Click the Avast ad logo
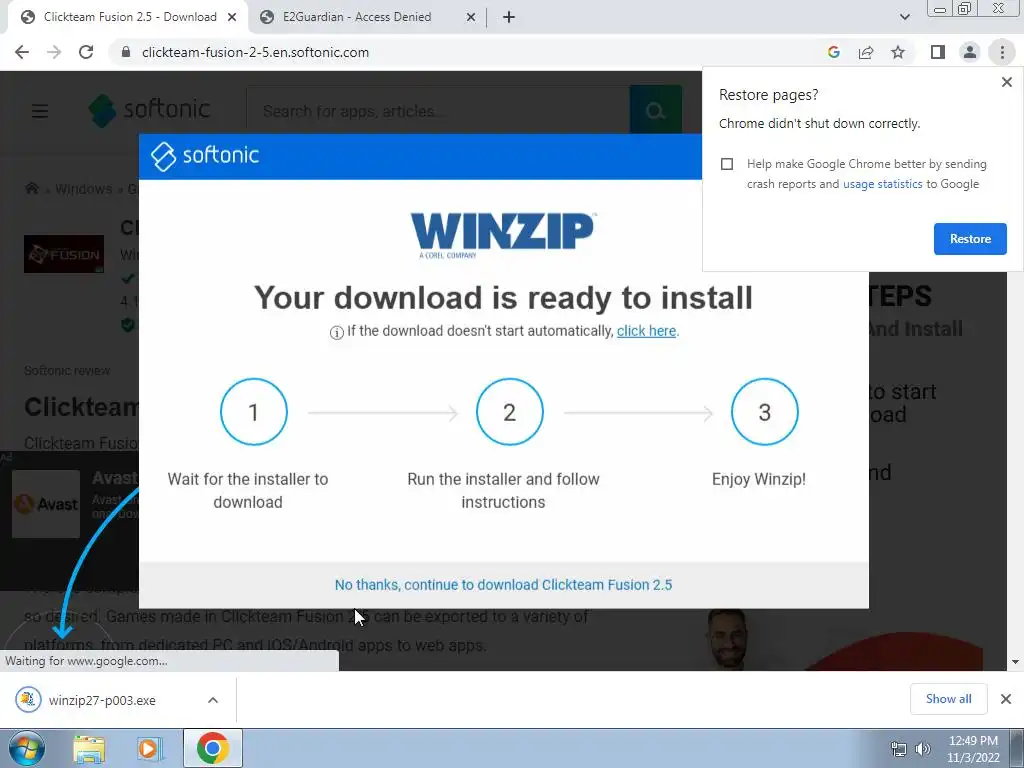Image resolution: width=1024 pixels, height=768 pixels. coord(46,504)
